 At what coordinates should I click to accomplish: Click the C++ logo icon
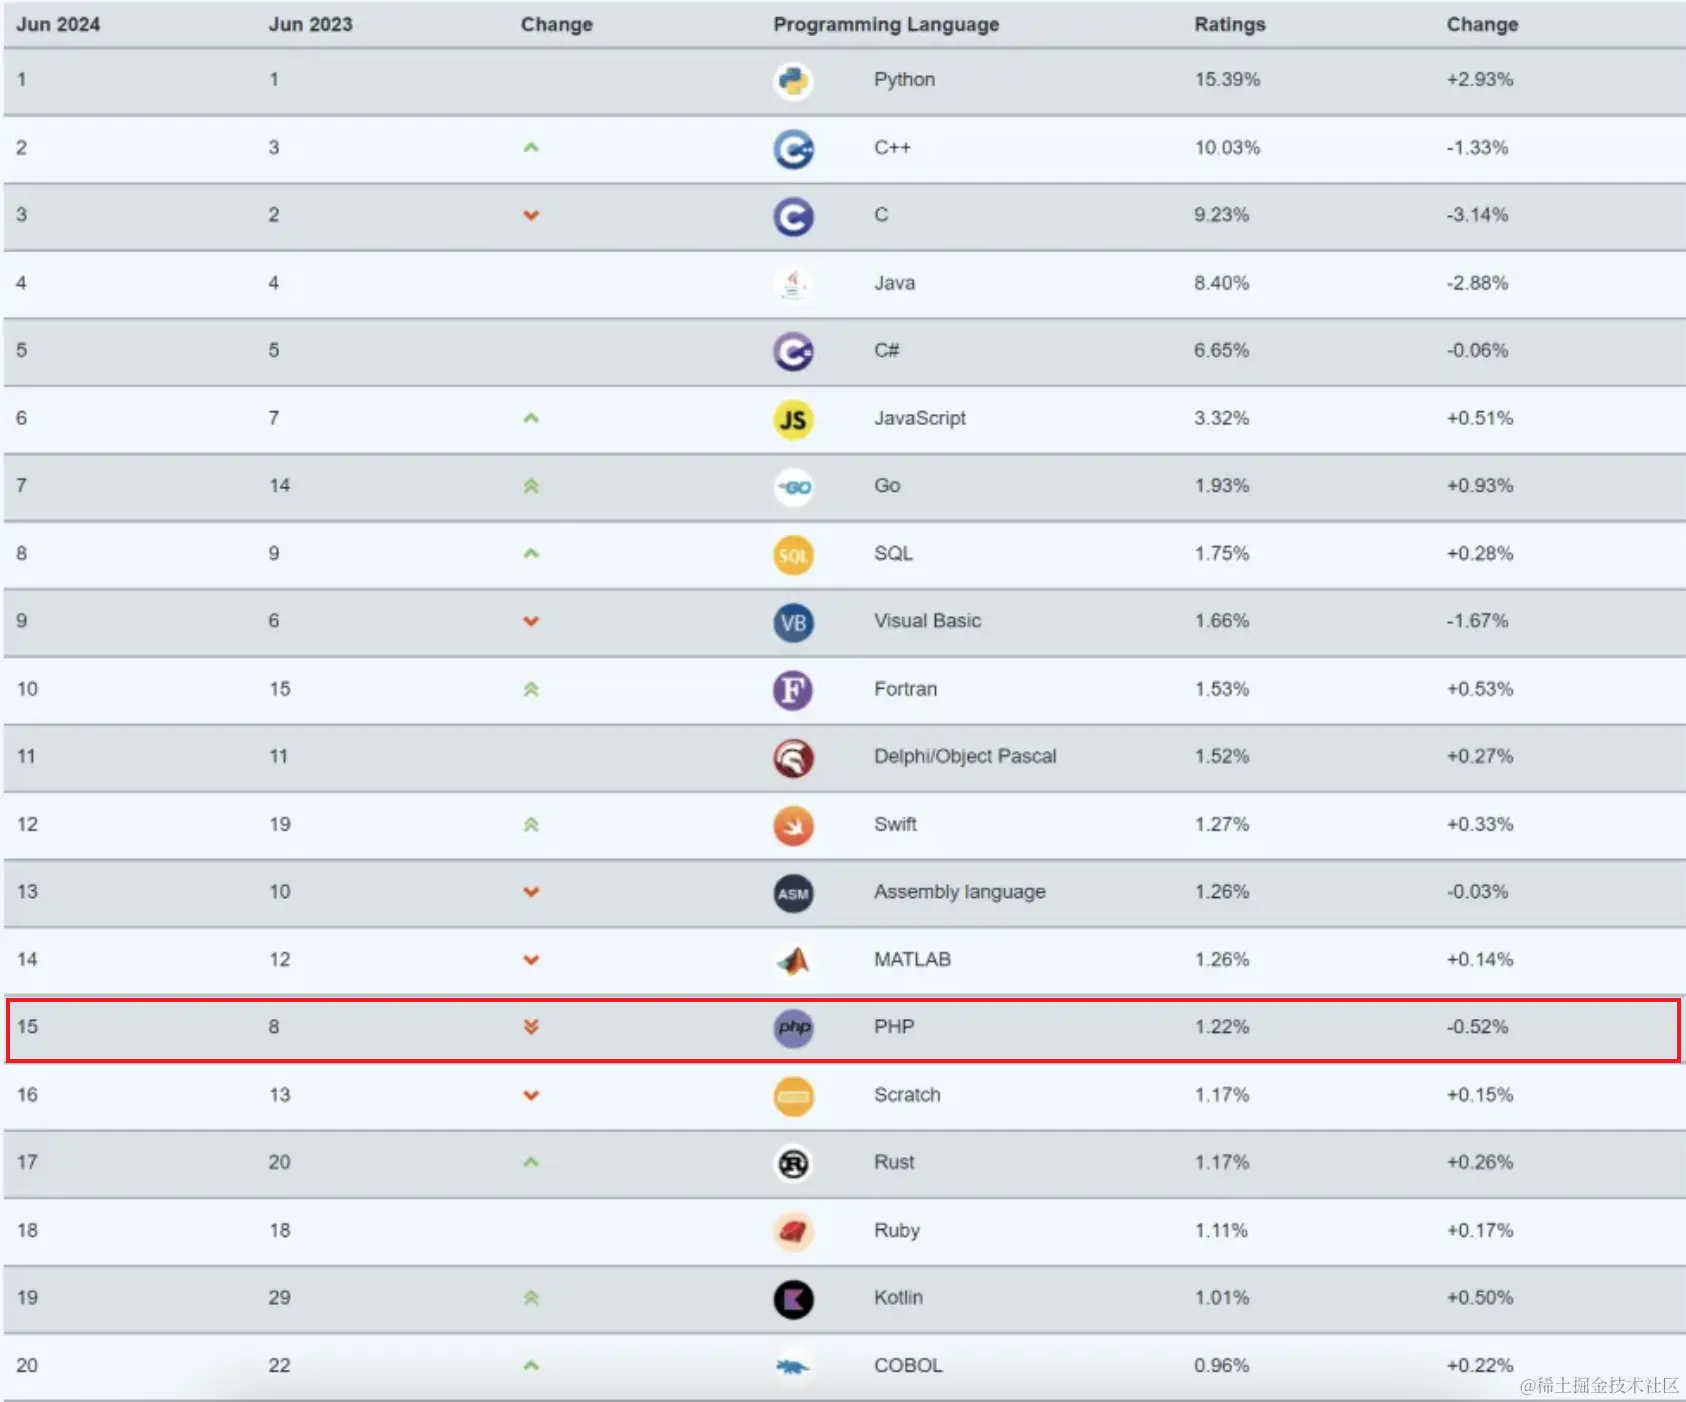pyautogui.click(x=793, y=149)
